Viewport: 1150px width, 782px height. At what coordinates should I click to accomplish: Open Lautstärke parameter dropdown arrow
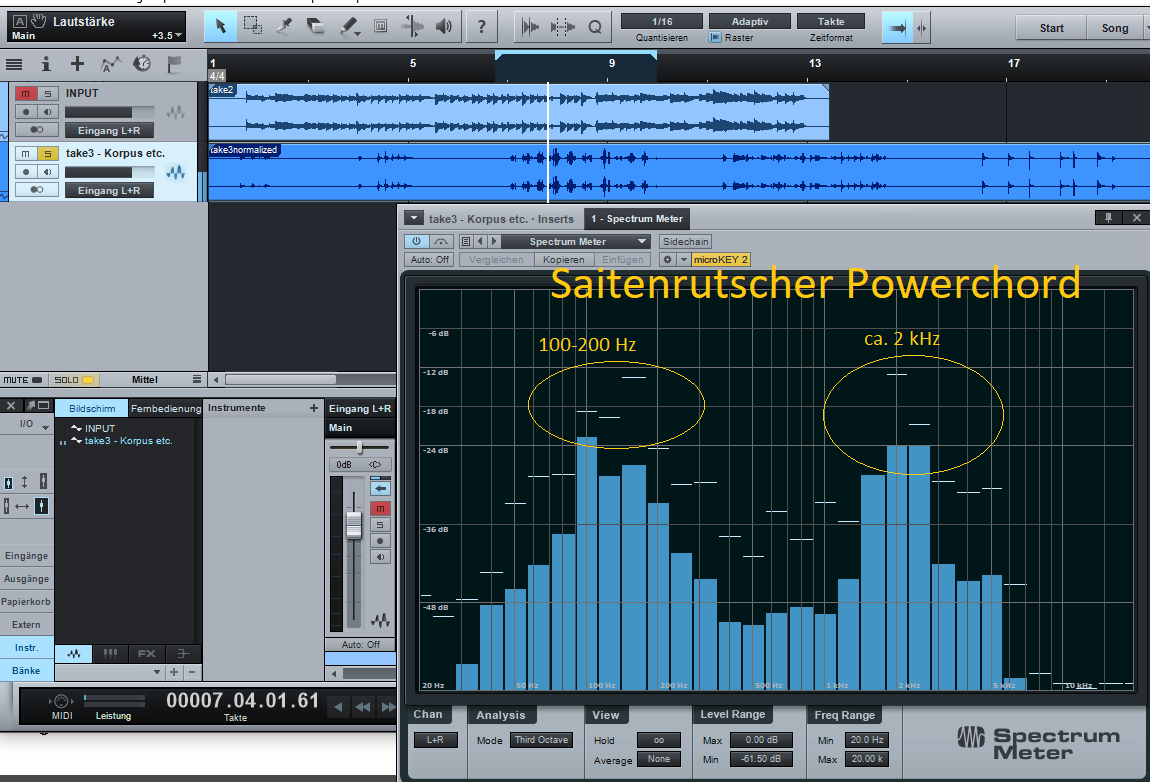click(x=178, y=35)
